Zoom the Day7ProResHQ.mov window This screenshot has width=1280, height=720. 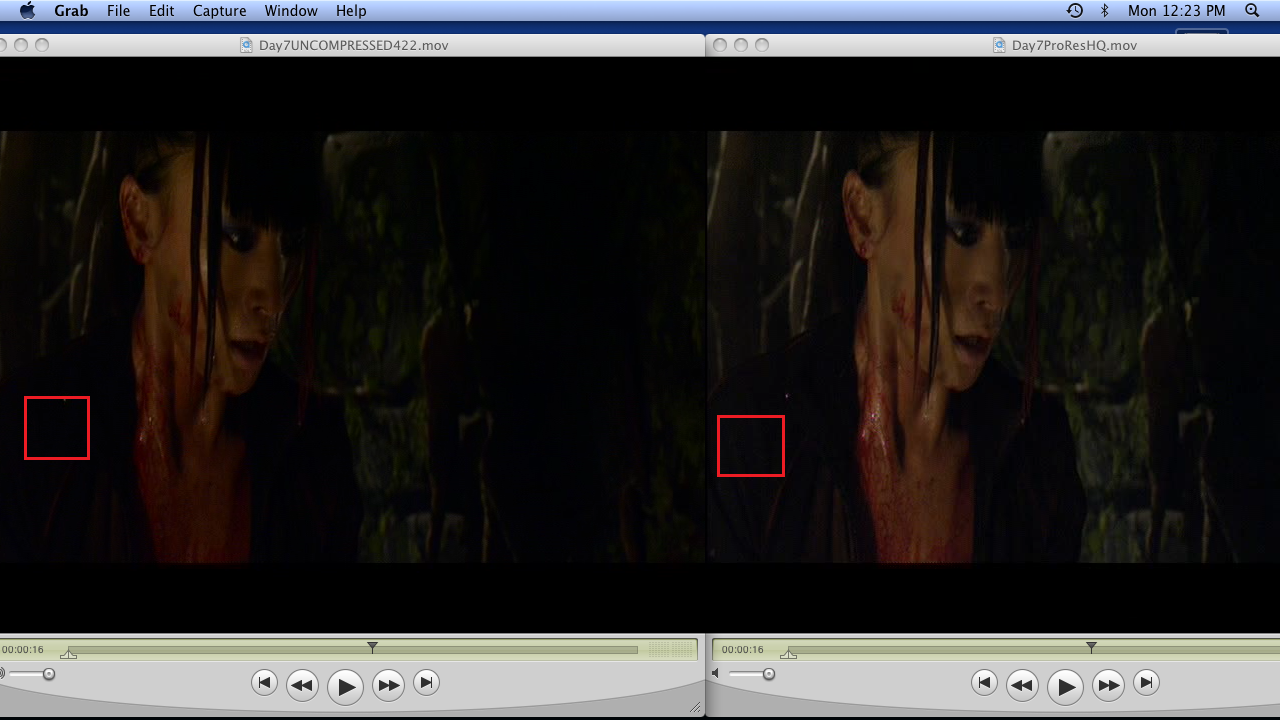click(x=762, y=45)
